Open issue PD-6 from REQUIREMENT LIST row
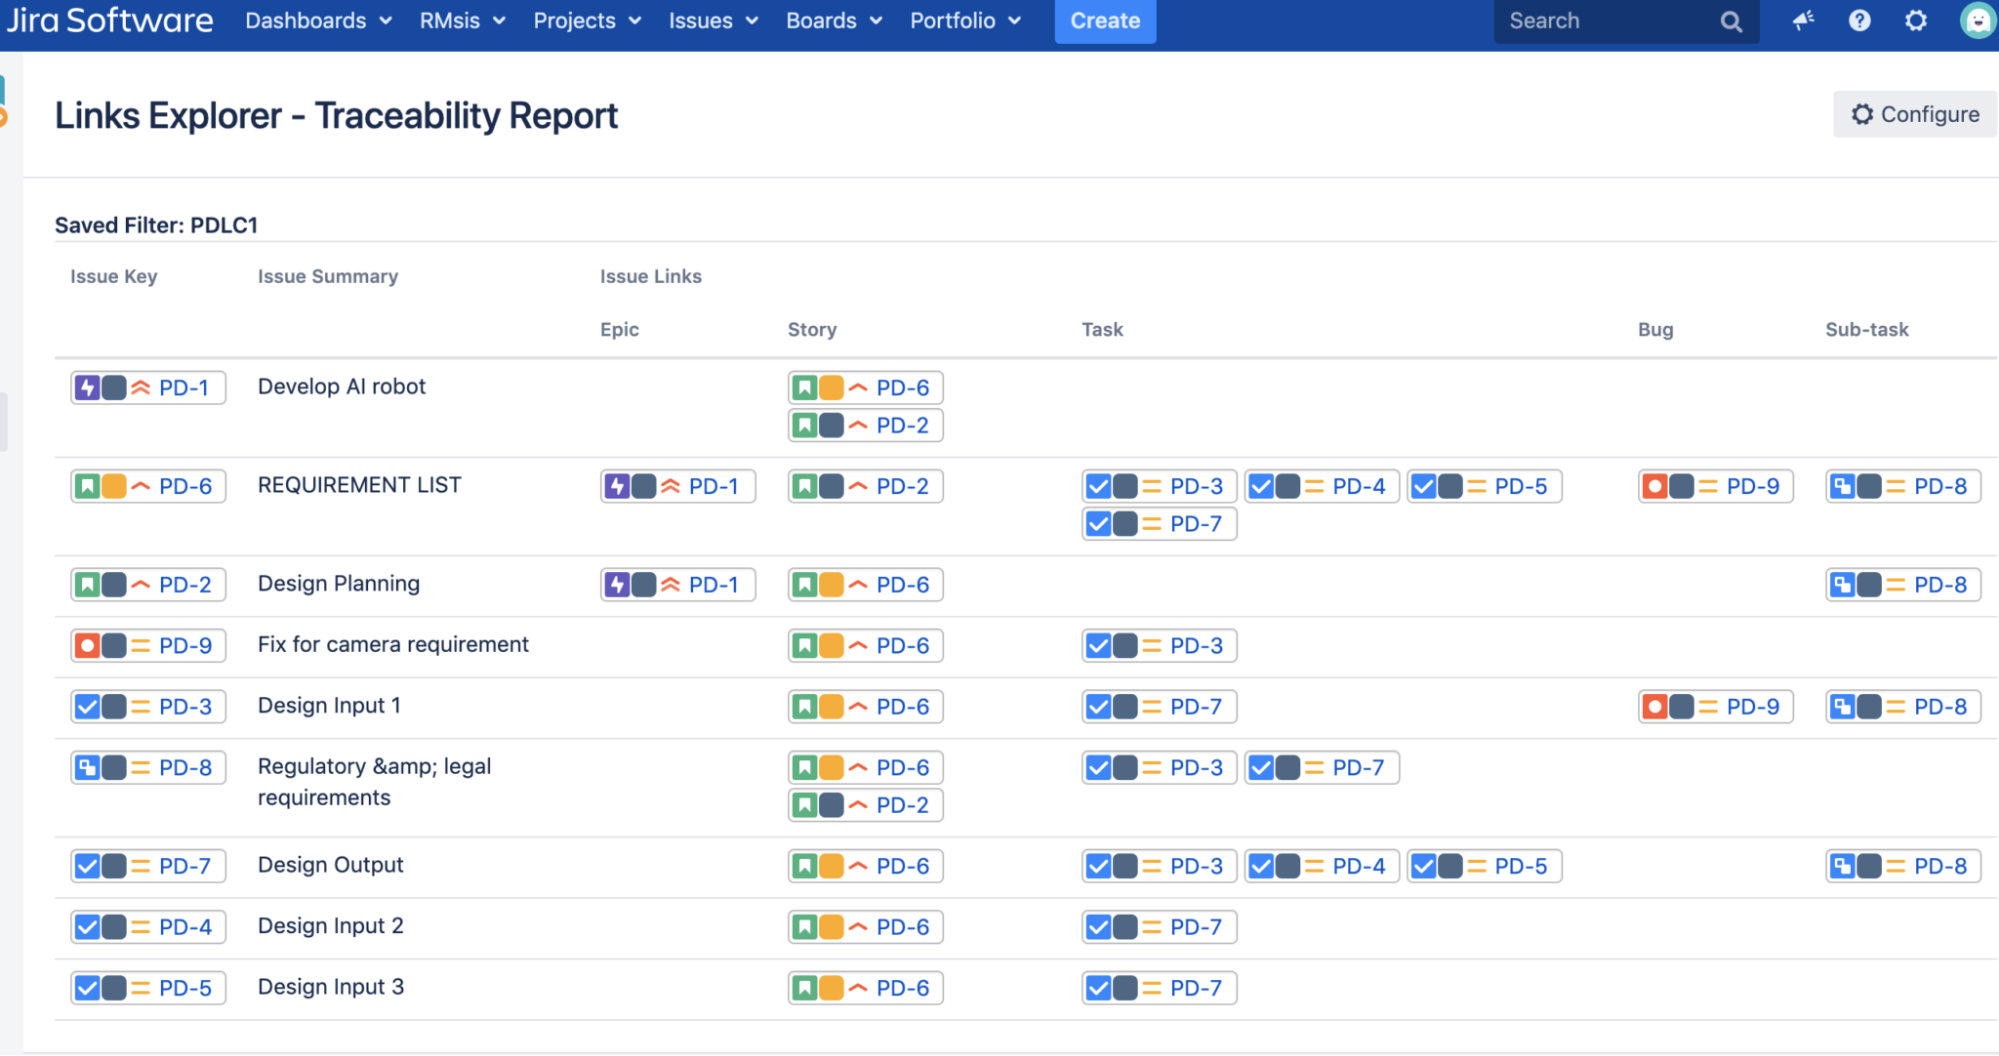 point(185,486)
